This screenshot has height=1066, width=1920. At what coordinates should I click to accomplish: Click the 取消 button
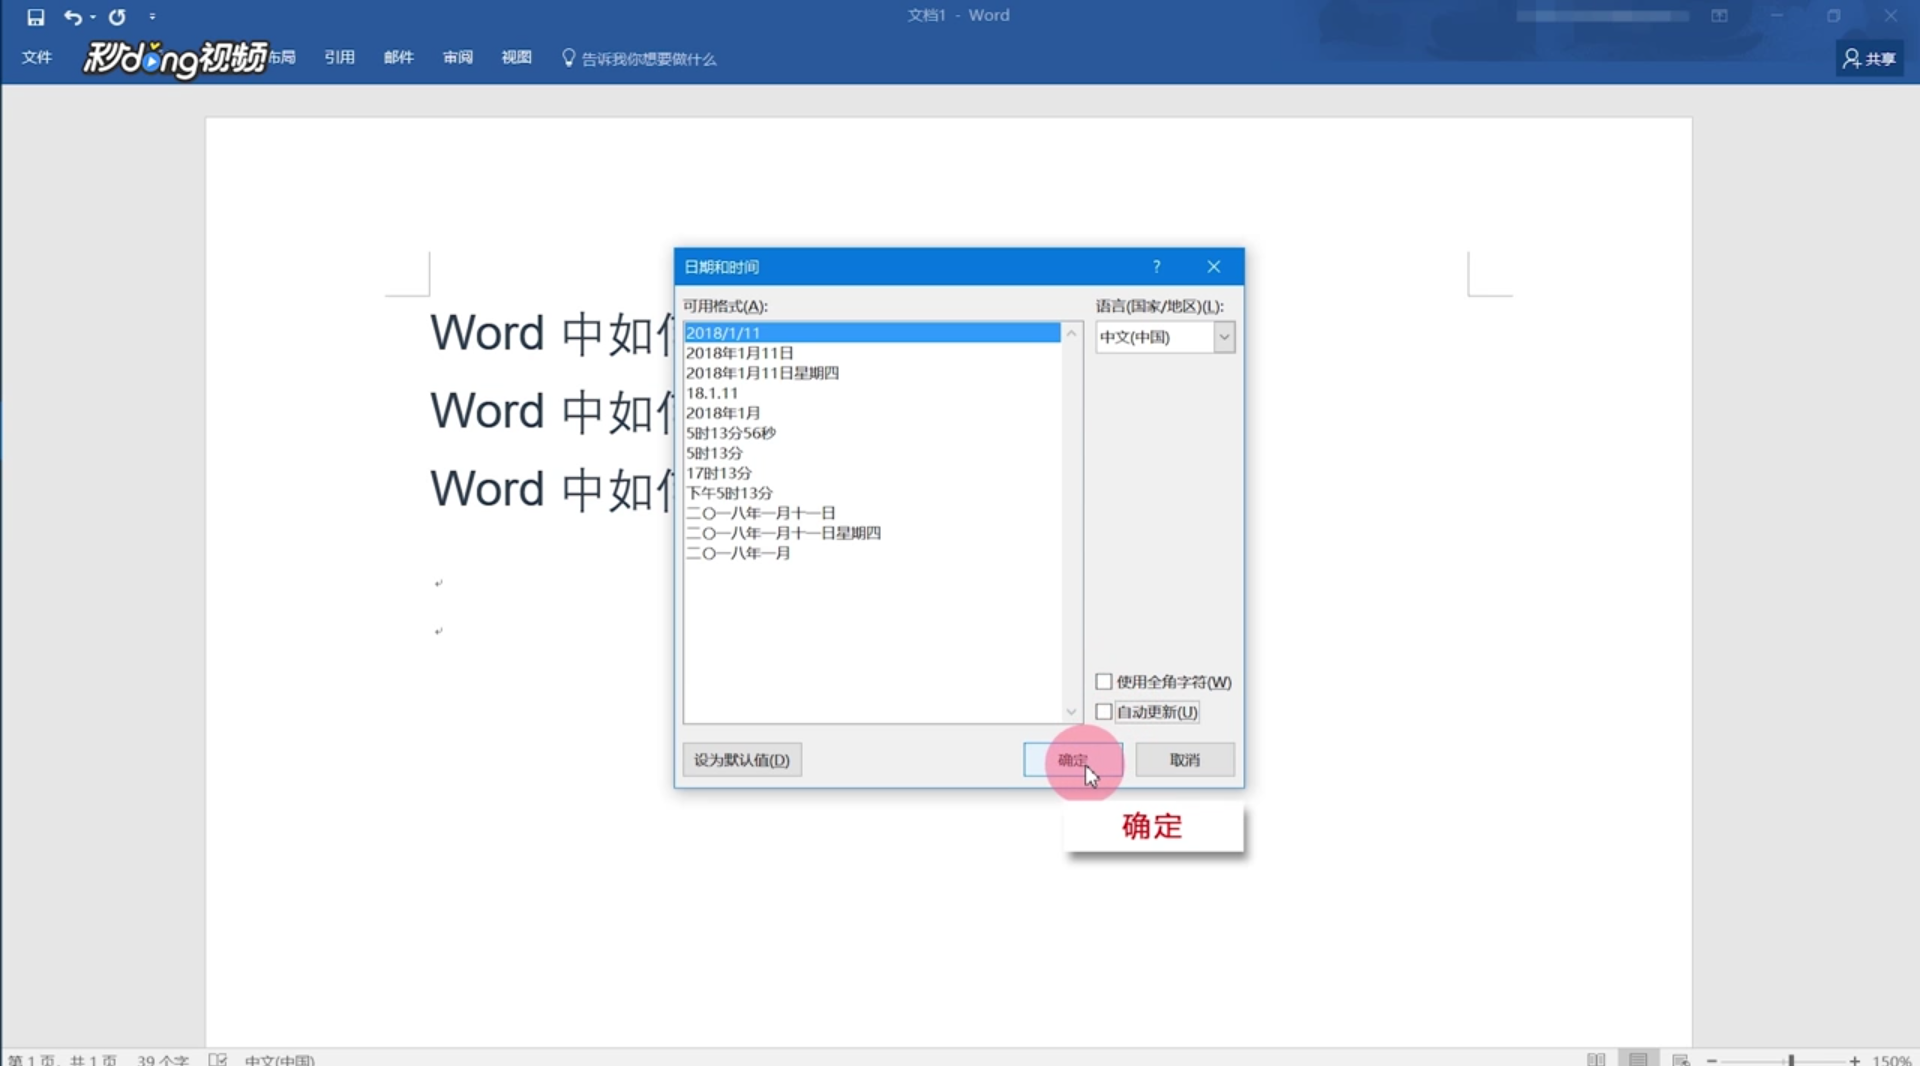pos(1185,759)
